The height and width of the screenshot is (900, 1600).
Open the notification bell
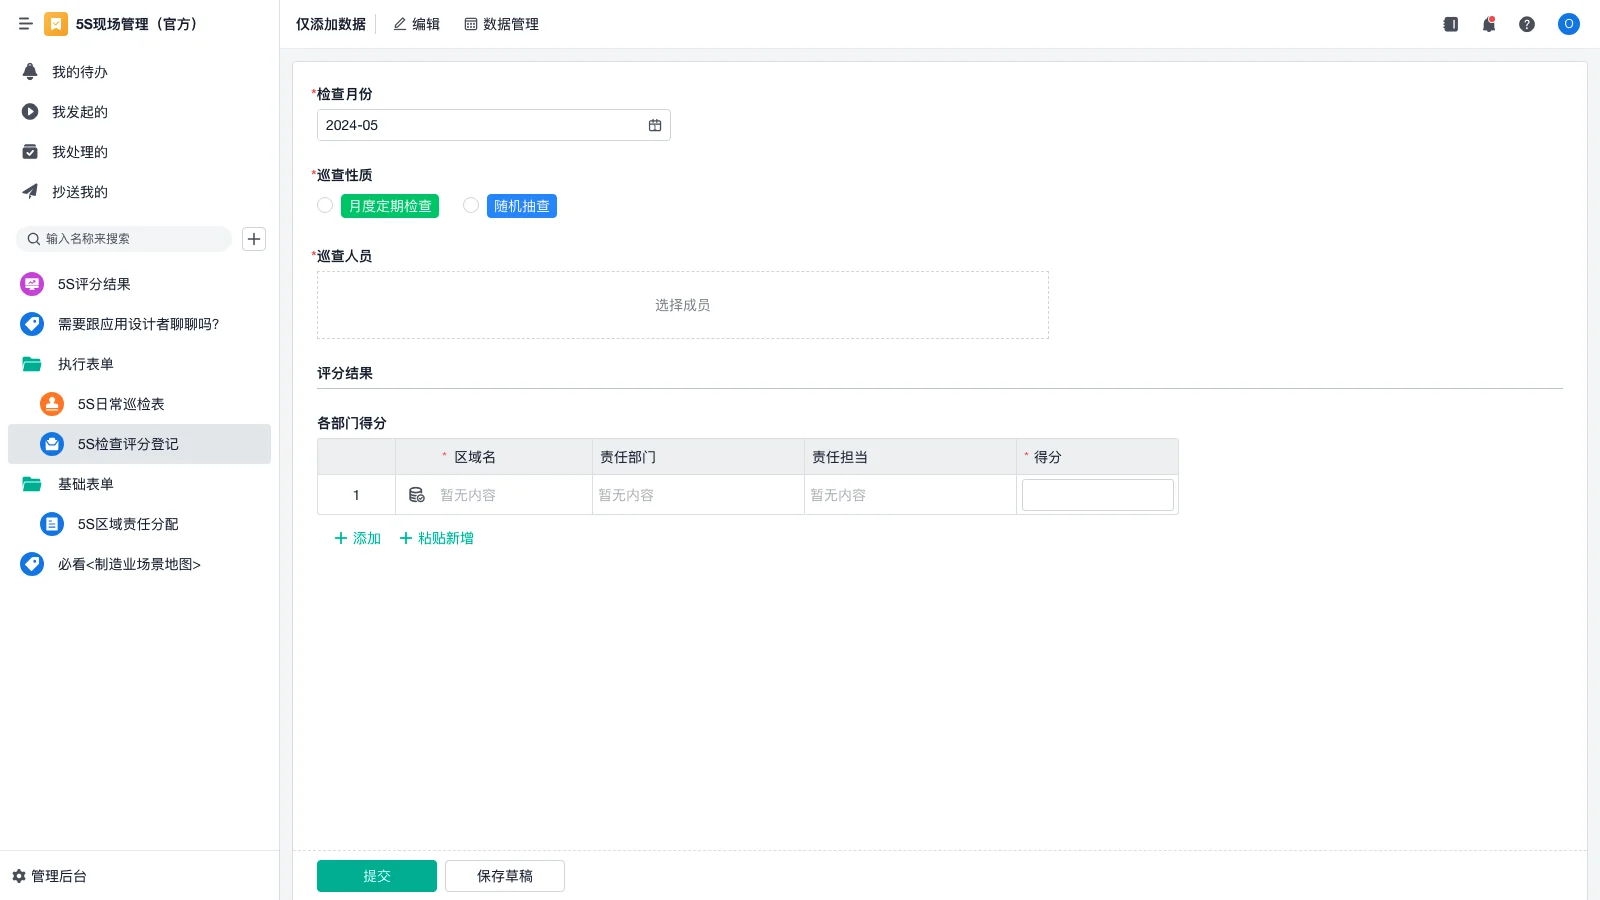[x=1488, y=24]
